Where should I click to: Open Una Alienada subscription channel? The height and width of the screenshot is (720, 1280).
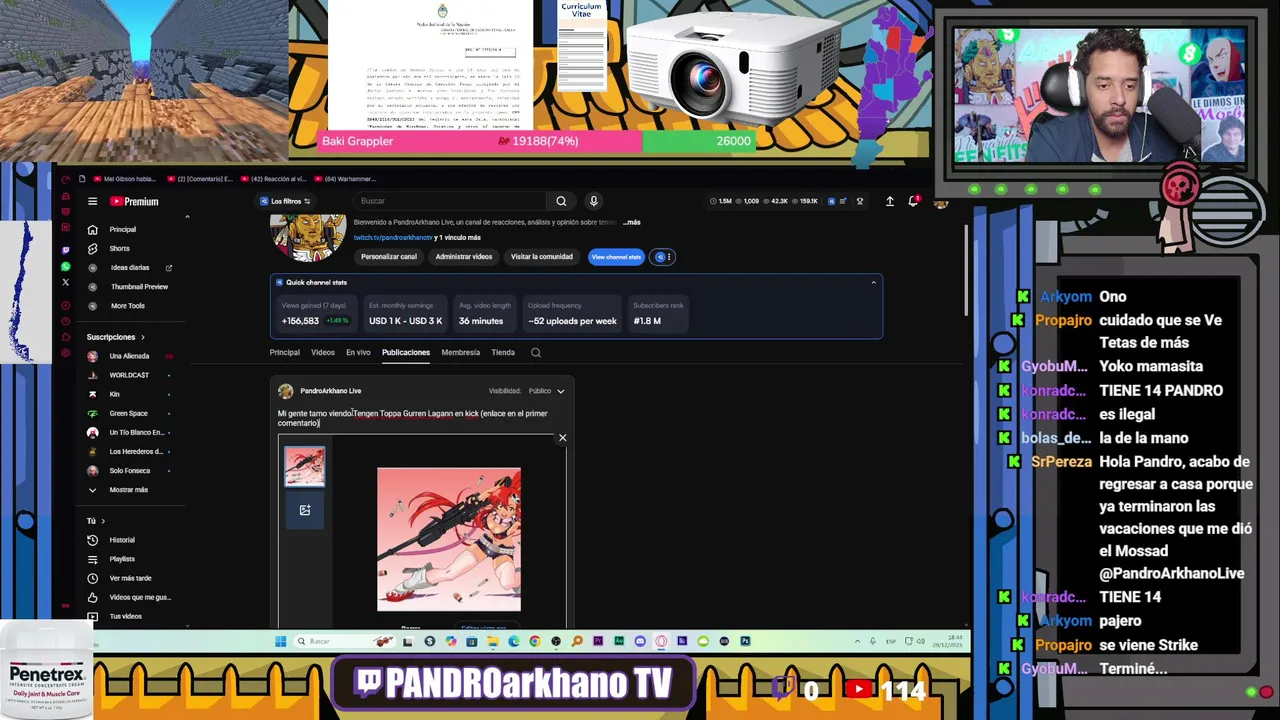pos(129,356)
